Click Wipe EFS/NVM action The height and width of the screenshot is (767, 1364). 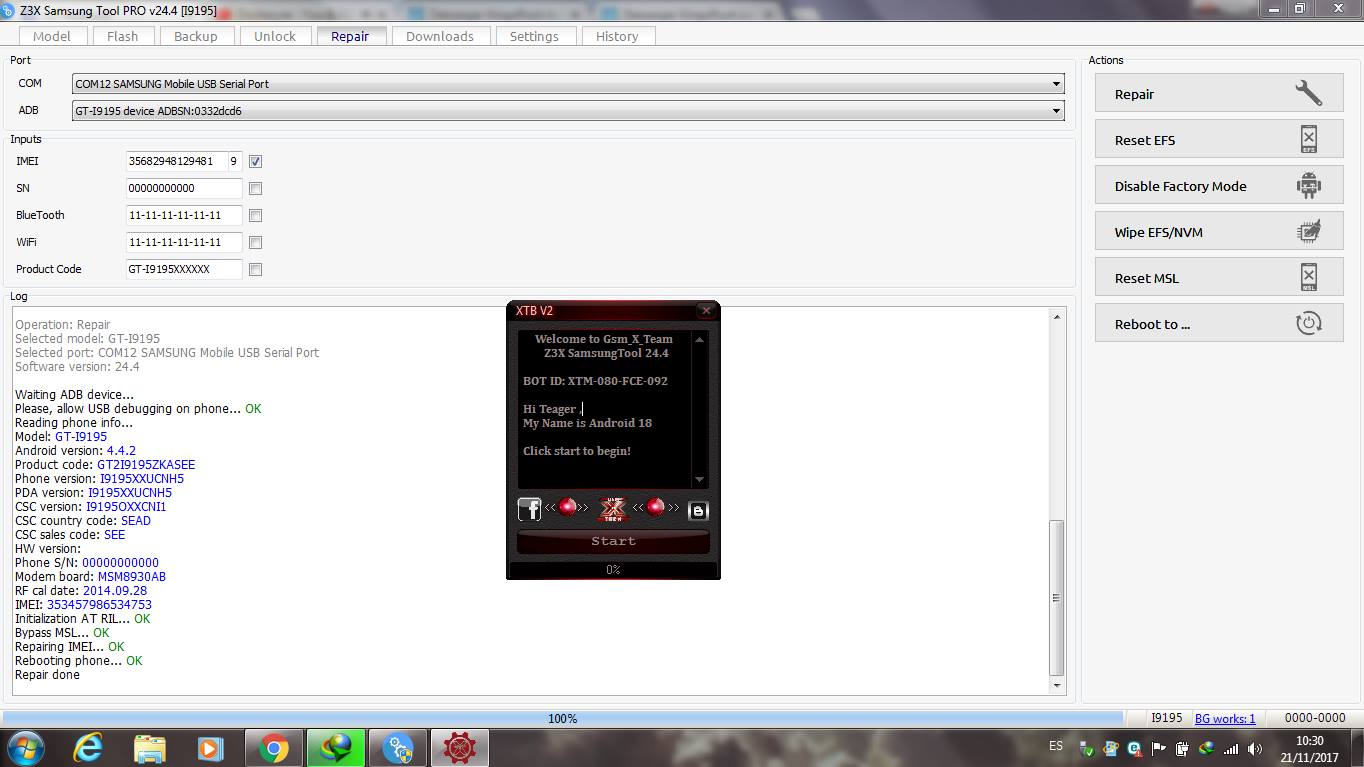[x=1219, y=232]
